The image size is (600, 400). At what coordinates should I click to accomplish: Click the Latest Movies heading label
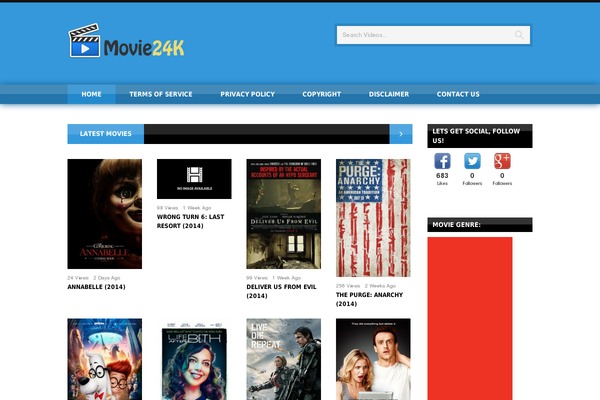[106, 134]
